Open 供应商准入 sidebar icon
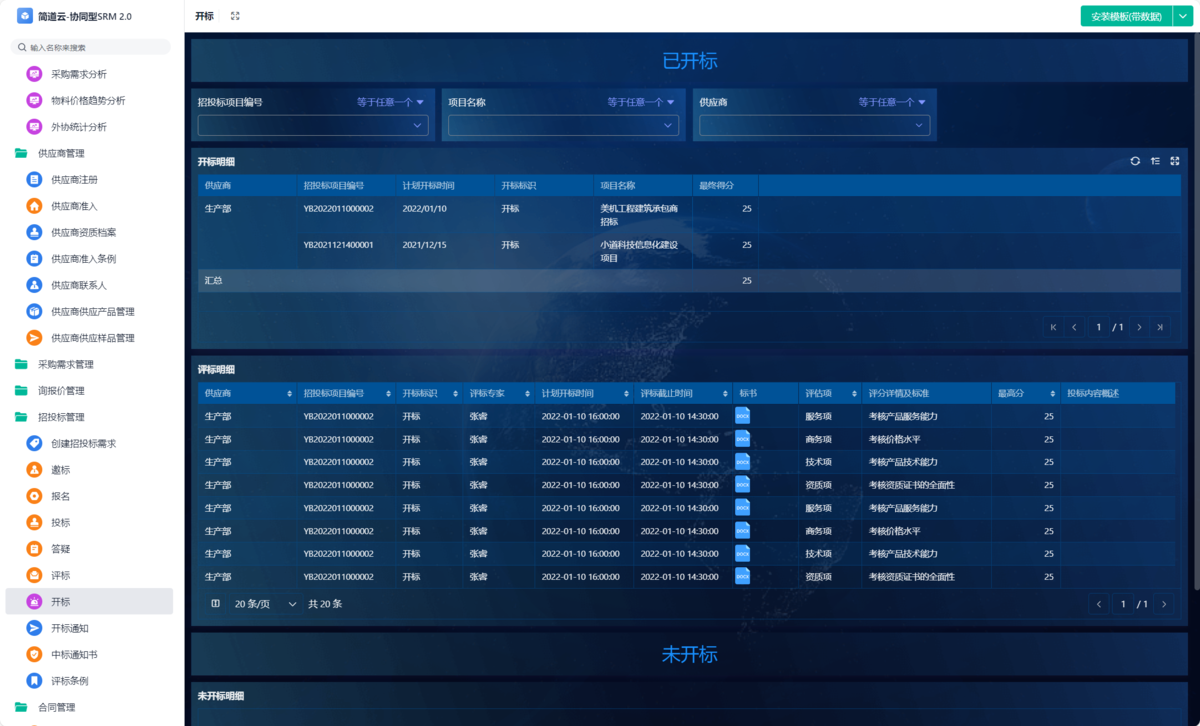Screen dimensions: 1200x726 click(34, 206)
